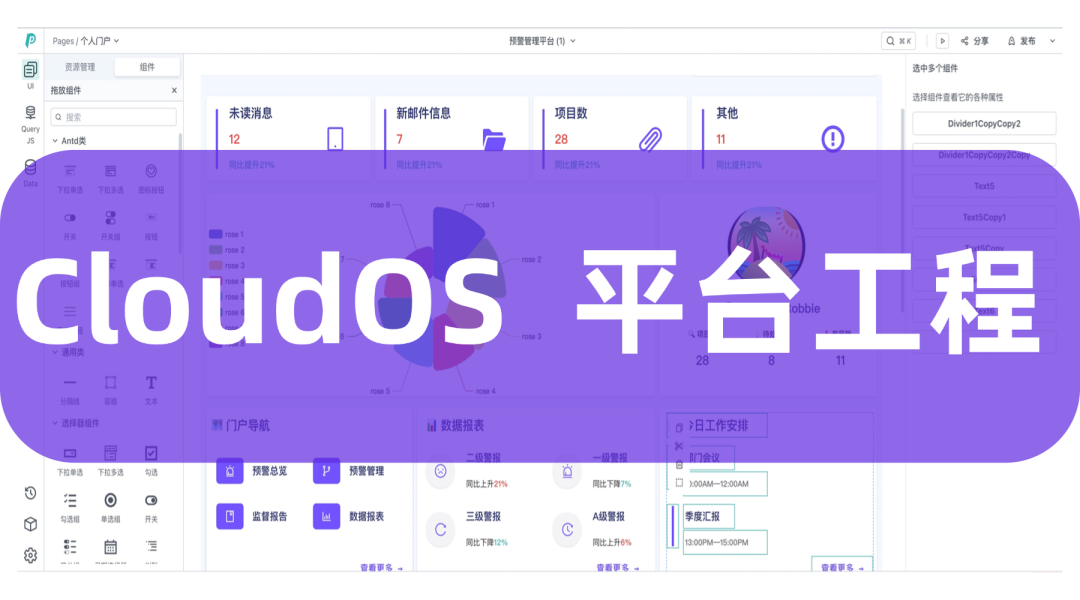Open the UI pages sidebar section
The height and width of the screenshot is (600, 1080).
tap(30, 74)
